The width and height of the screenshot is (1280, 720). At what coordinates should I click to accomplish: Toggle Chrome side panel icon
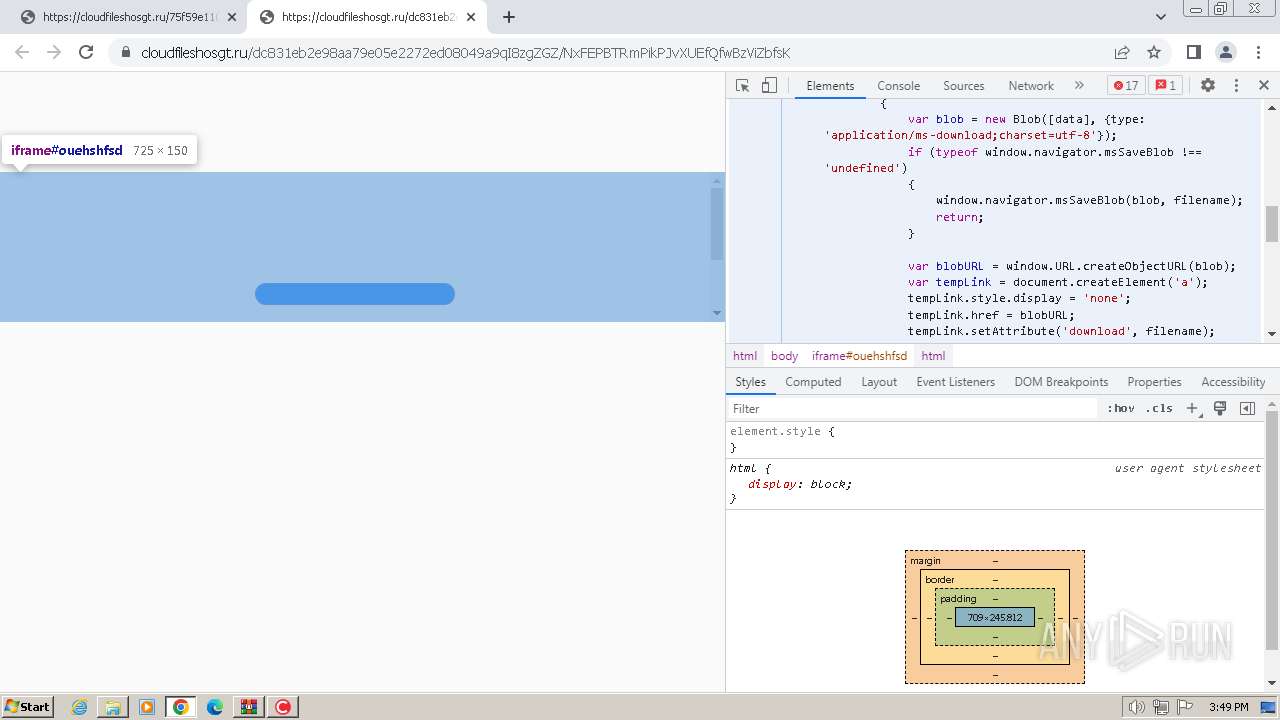tap(1194, 53)
